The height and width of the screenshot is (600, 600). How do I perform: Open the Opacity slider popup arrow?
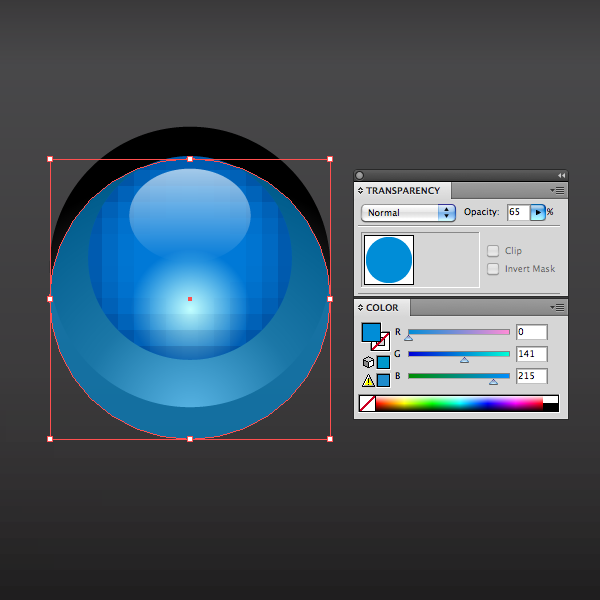pyautogui.click(x=538, y=212)
